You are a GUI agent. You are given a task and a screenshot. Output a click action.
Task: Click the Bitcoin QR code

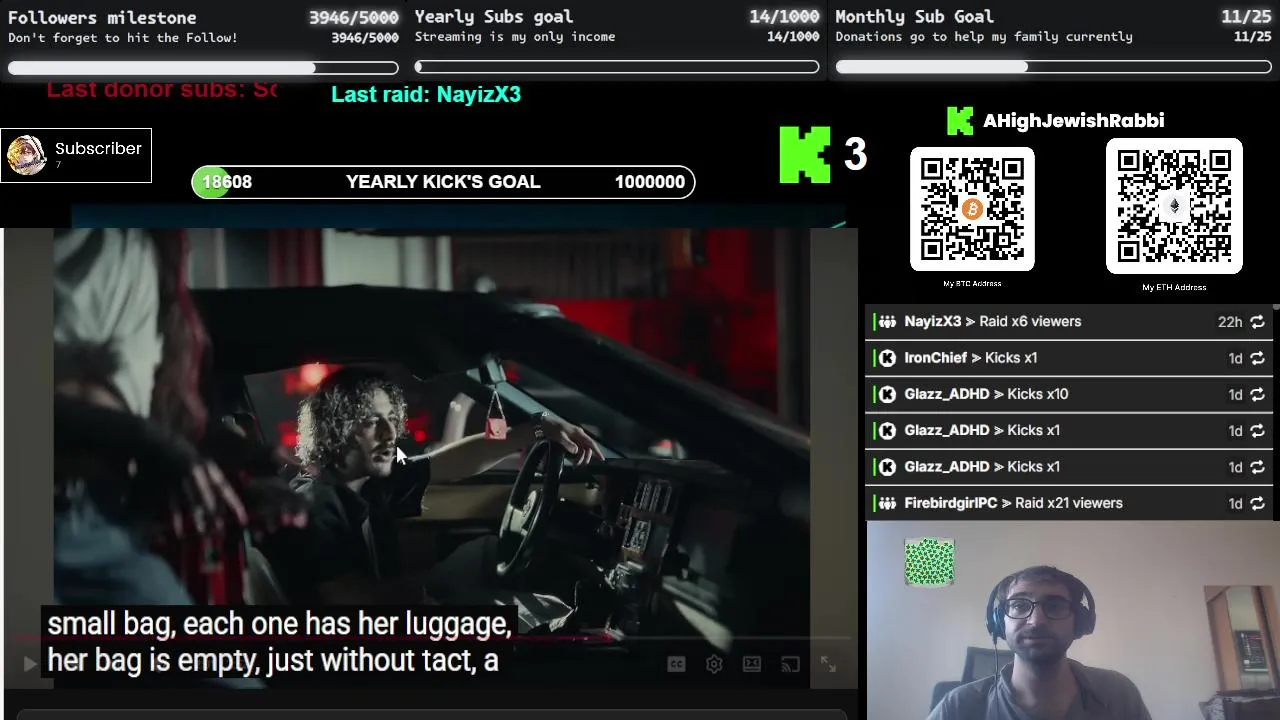coord(972,209)
